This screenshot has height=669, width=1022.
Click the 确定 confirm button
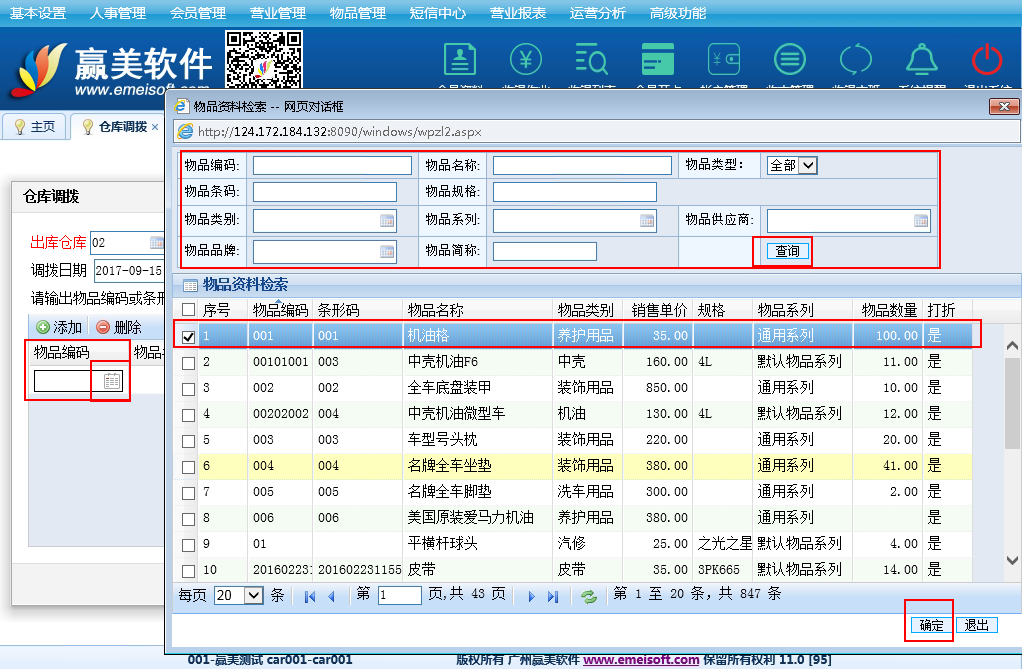pyautogui.click(x=931, y=625)
